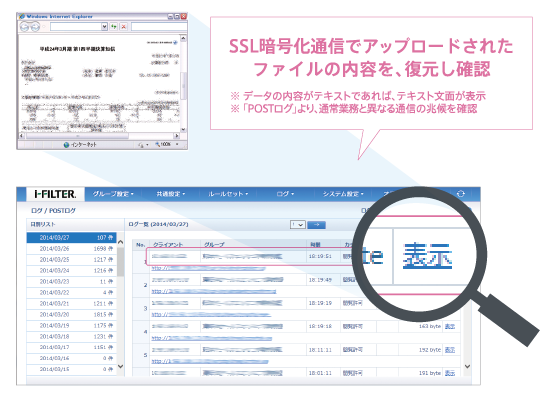Viewport: 553px width, 398px height.
Task: Select date 2014/03/25 in the date list
Action: tap(72, 259)
